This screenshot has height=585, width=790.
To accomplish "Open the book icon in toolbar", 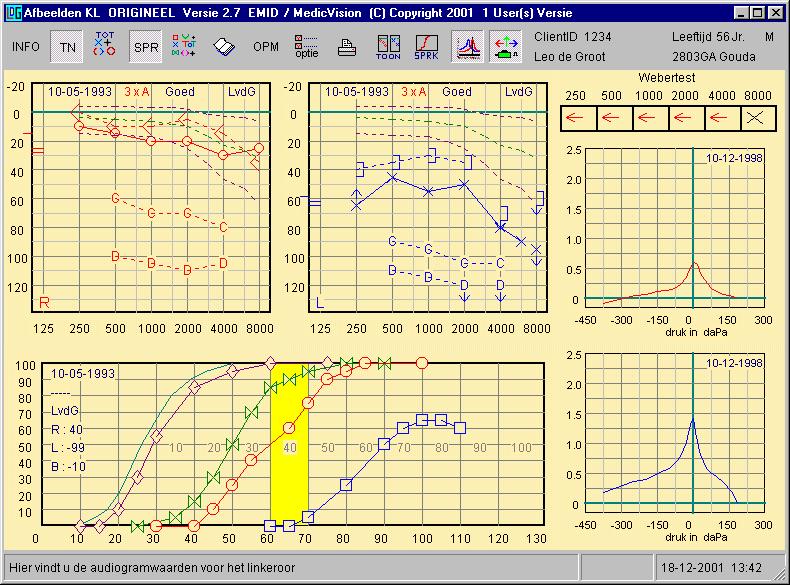I will tap(224, 47).
